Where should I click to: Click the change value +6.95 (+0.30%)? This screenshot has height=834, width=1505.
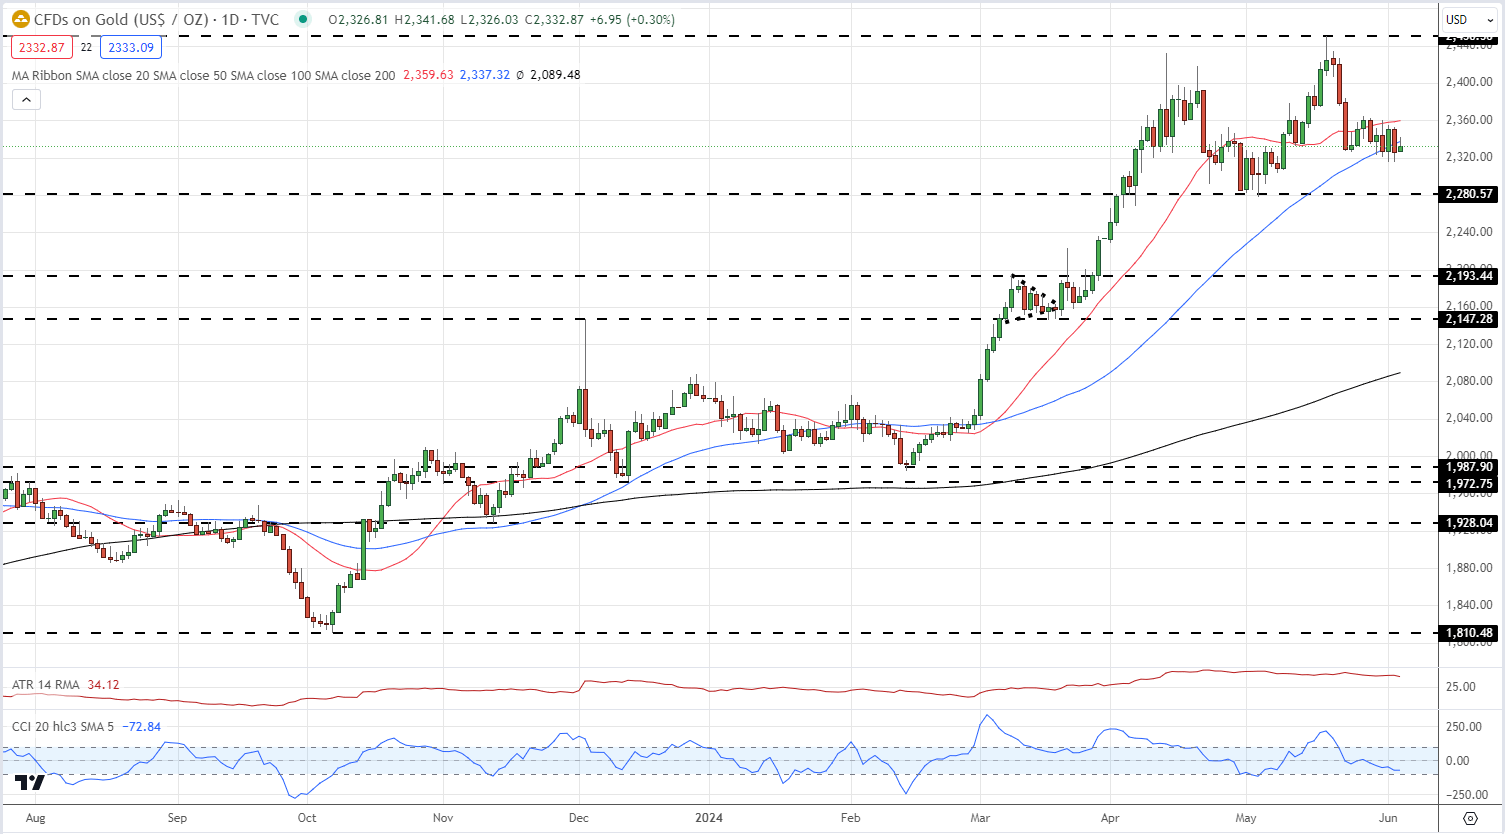point(630,20)
